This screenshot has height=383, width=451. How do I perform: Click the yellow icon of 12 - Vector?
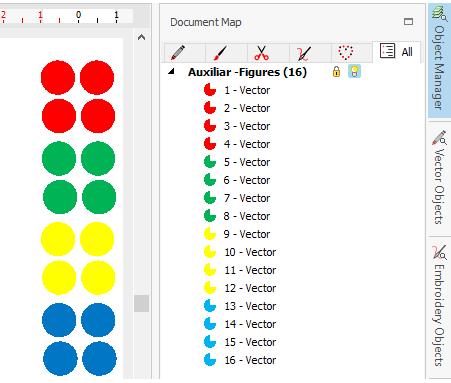(210, 288)
